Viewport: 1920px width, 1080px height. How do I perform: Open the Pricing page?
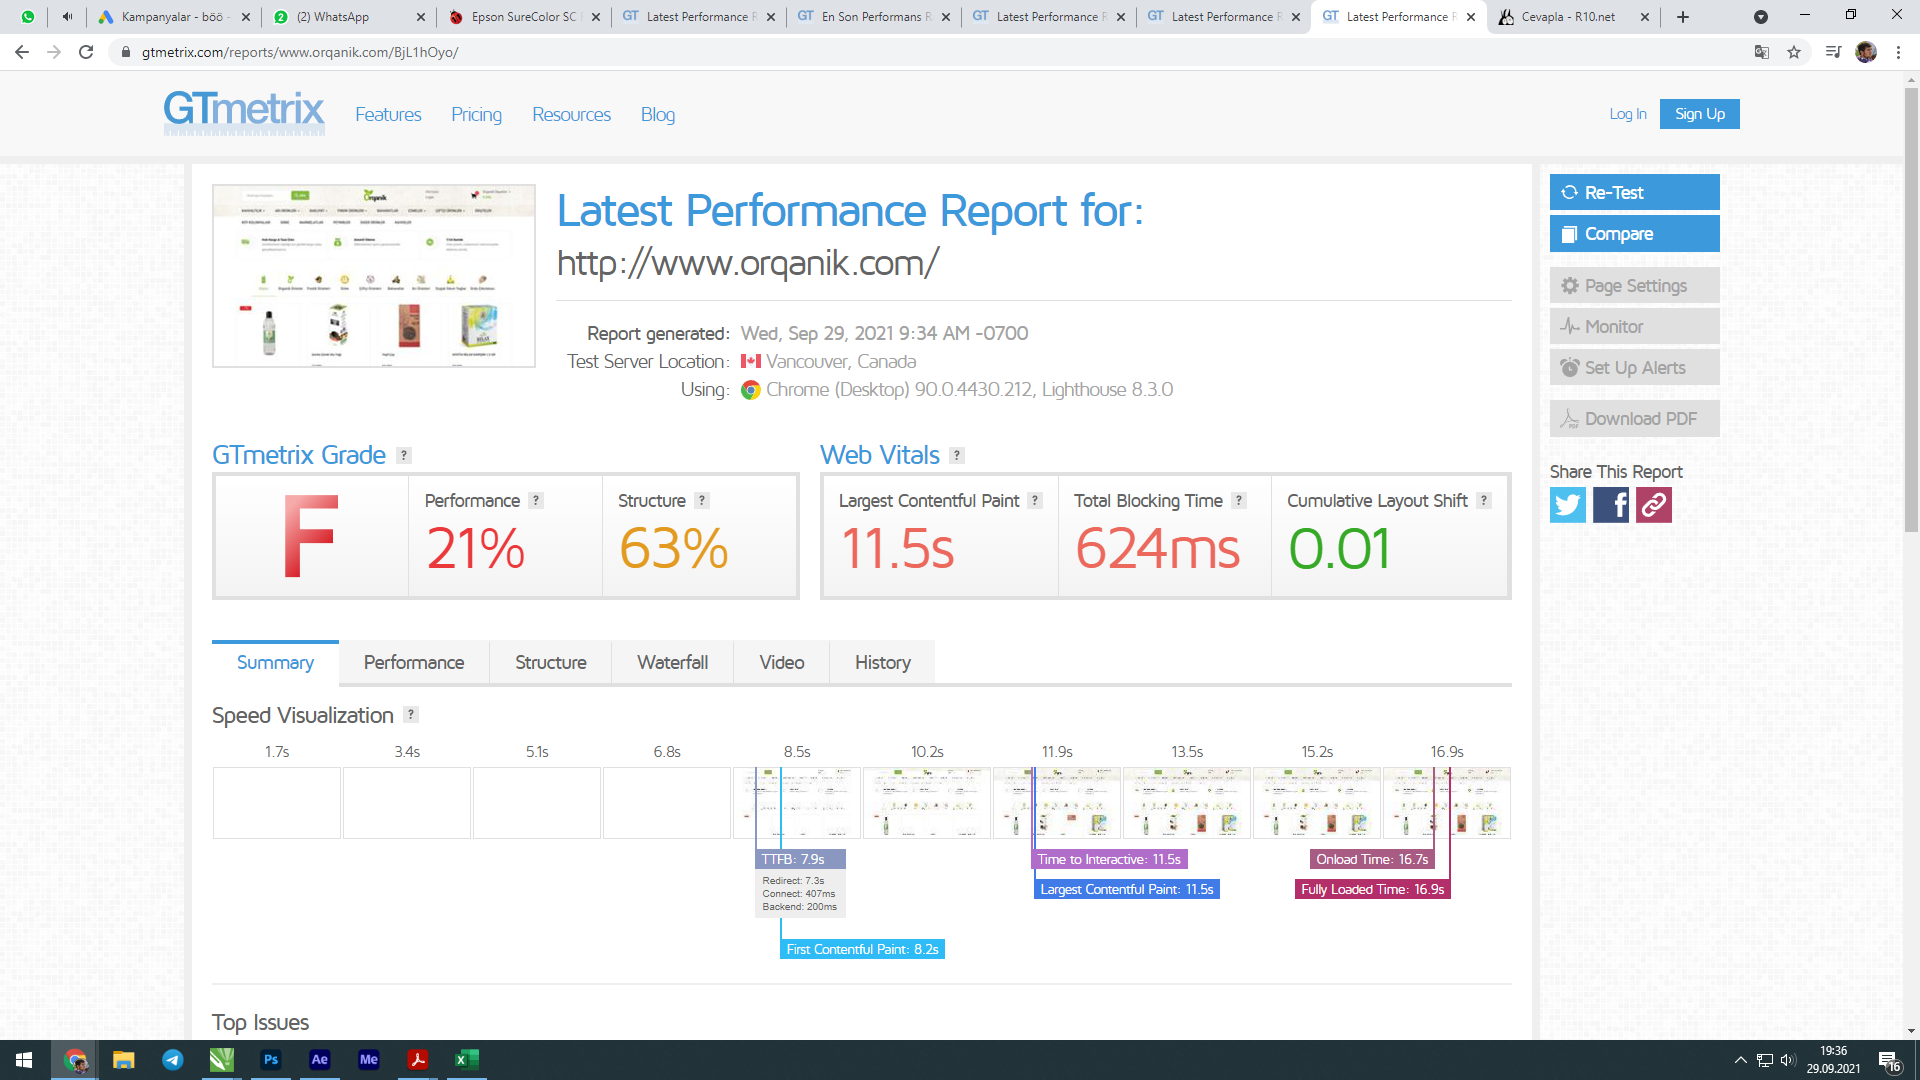(x=476, y=115)
